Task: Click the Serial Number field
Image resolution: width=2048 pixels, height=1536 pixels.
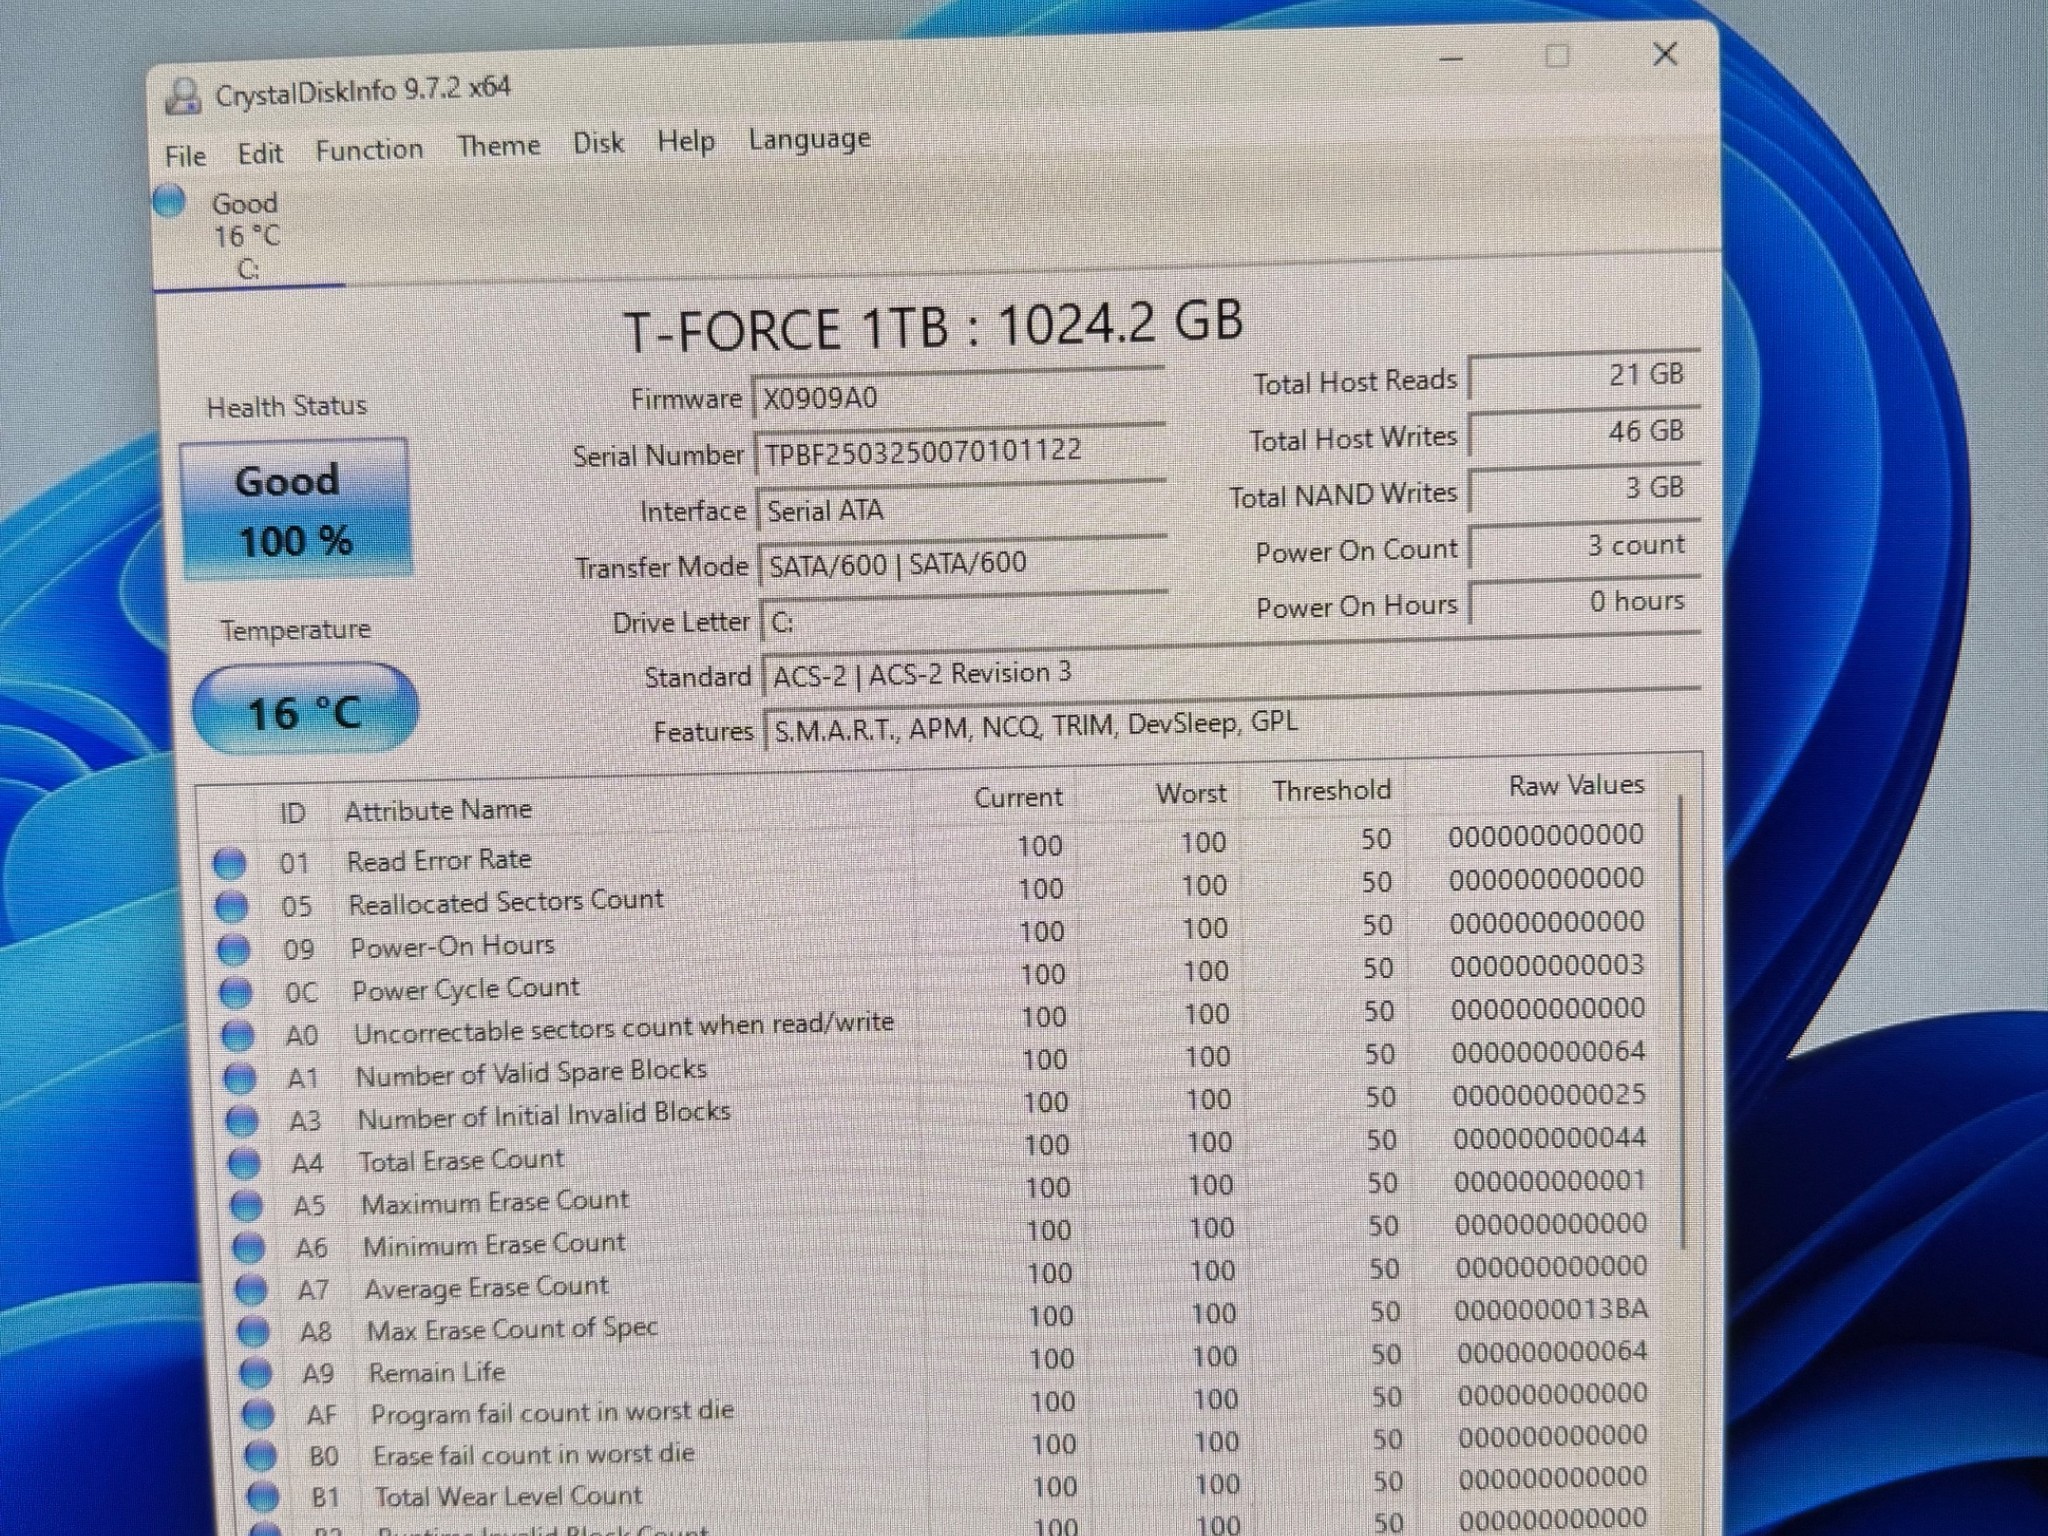Action: (959, 451)
